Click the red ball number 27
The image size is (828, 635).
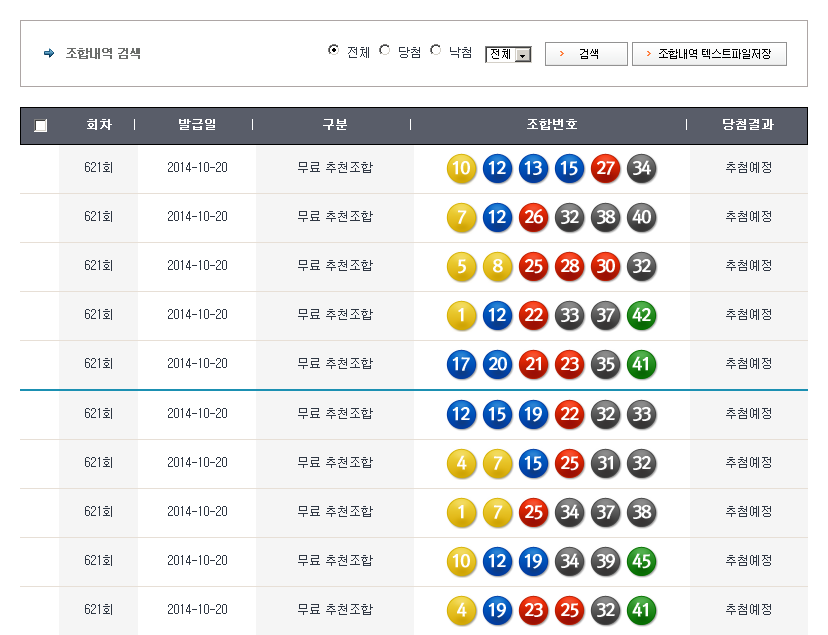605,168
